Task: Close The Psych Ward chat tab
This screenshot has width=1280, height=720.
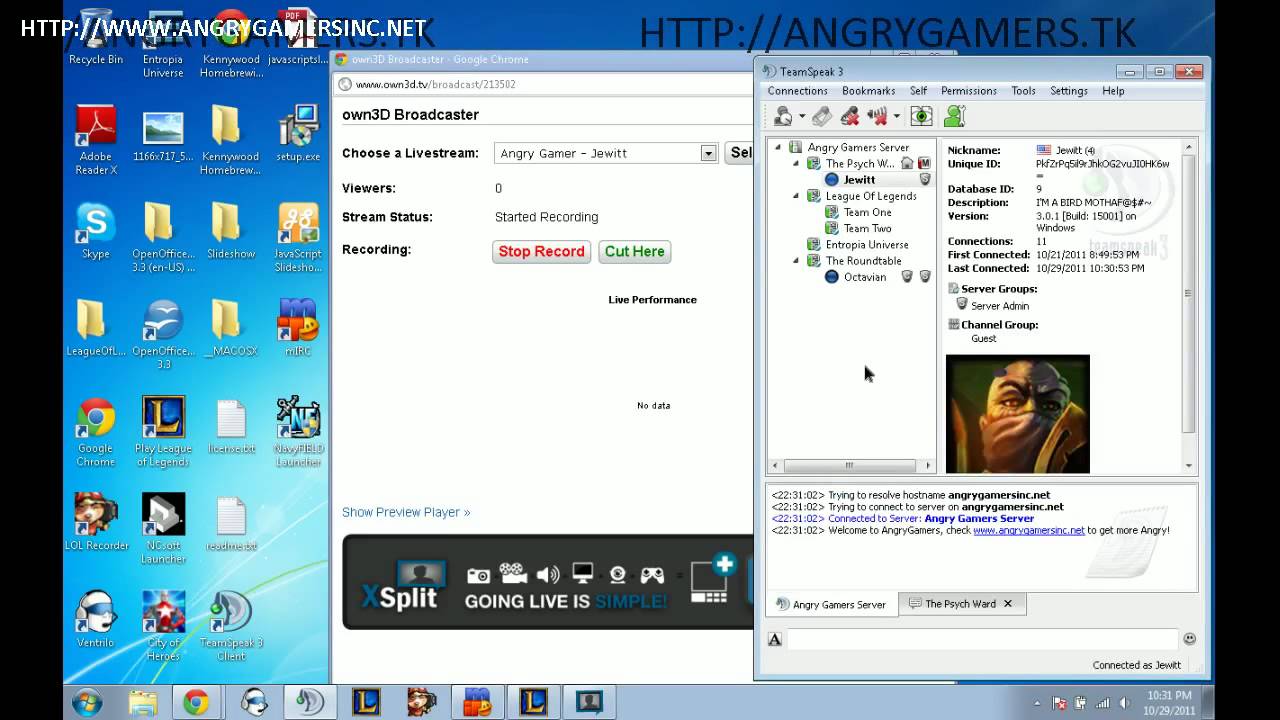Action: [1008, 604]
